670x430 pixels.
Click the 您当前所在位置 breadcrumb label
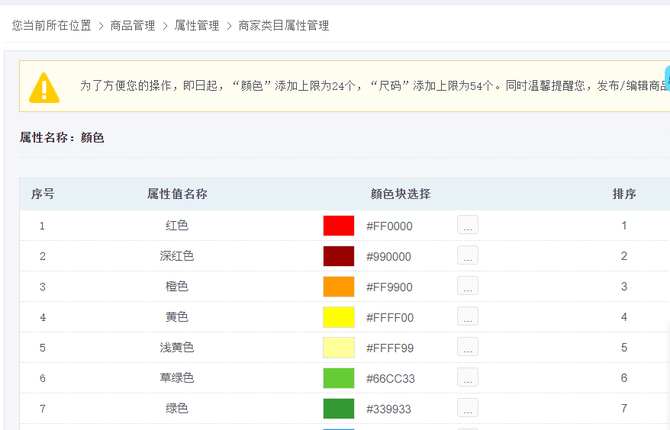pyautogui.click(x=51, y=26)
